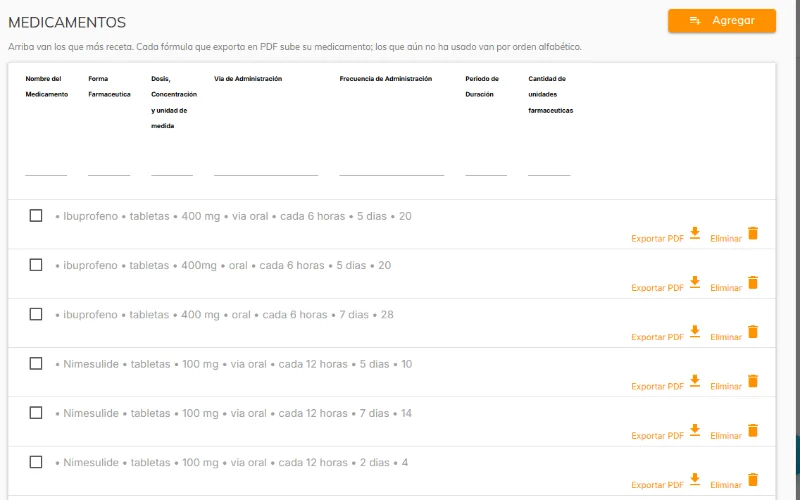Download icon for ibuprofeno 400mg oral row
Screen dimensions: 800x500
[695, 282]
